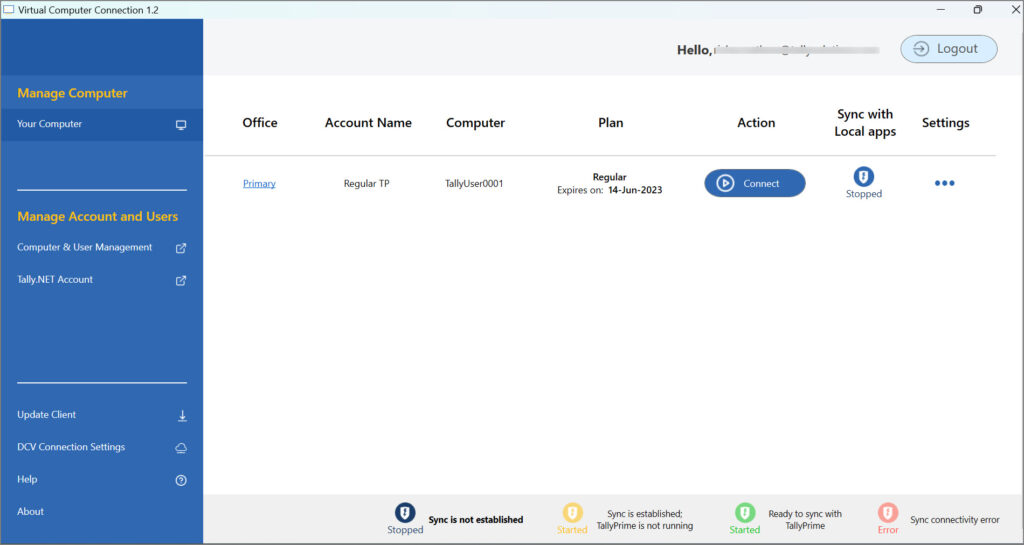
Task: Click the Sync connectivity error text
Action: click(955, 520)
